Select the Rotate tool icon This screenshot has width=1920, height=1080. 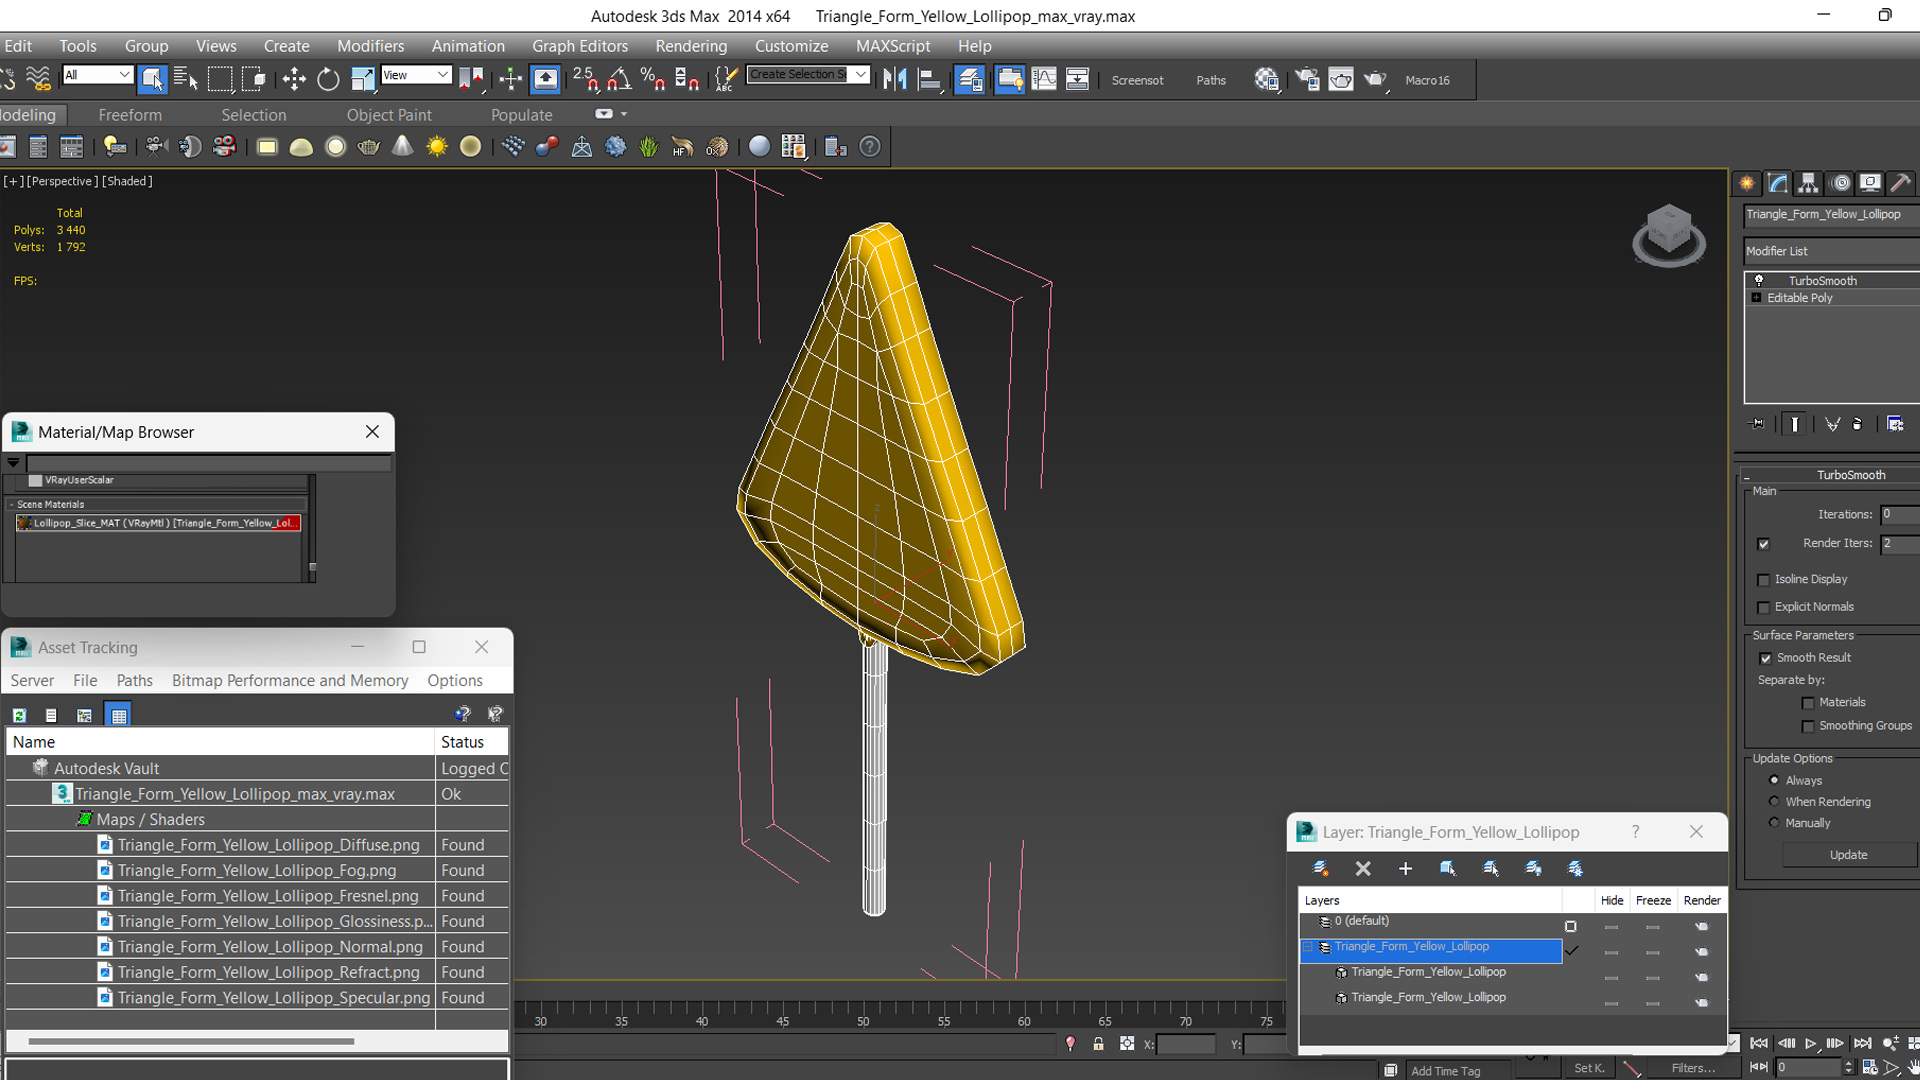pyautogui.click(x=328, y=79)
